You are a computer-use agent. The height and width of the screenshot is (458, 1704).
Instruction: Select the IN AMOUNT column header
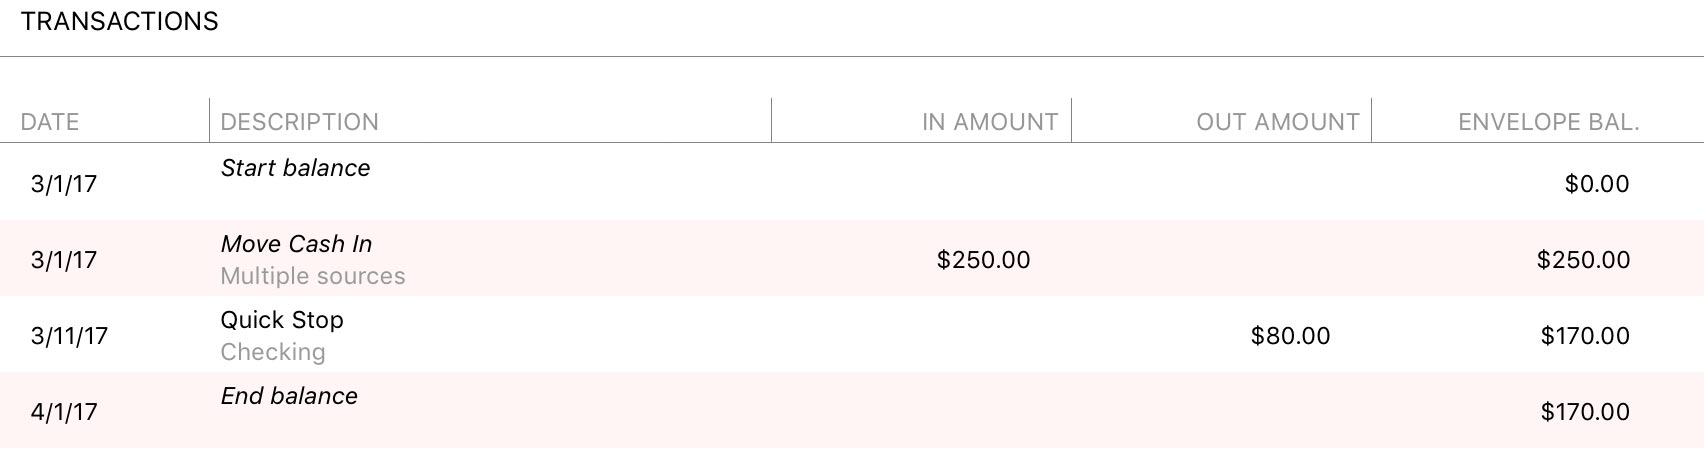[x=989, y=122]
